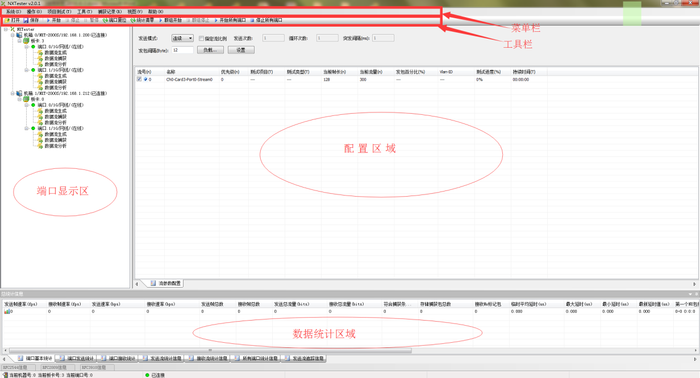This screenshot has width=700, height=378.
Task: Click green status icon of 板卡 3 port 0
Action: coord(33,46)
